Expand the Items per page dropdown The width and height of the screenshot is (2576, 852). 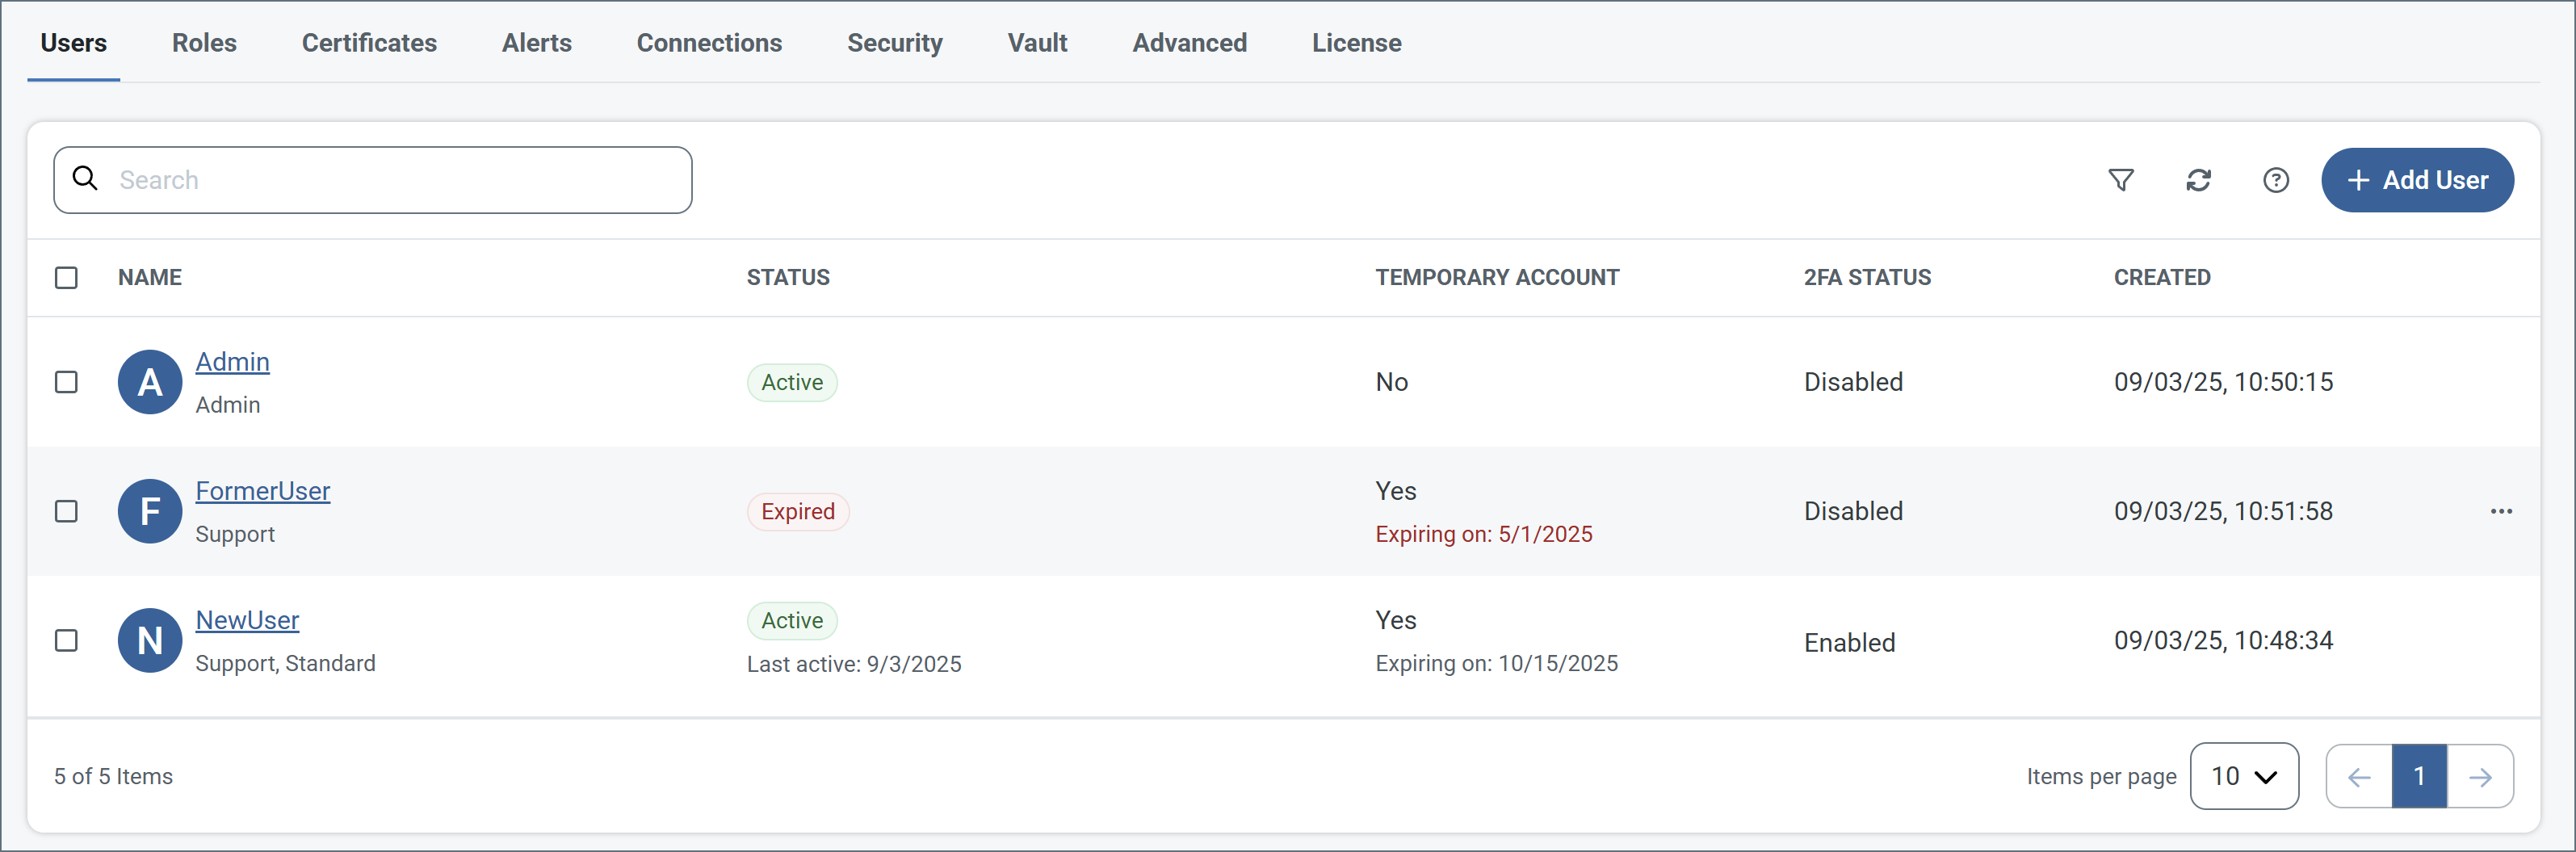[x=2243, y=776]
